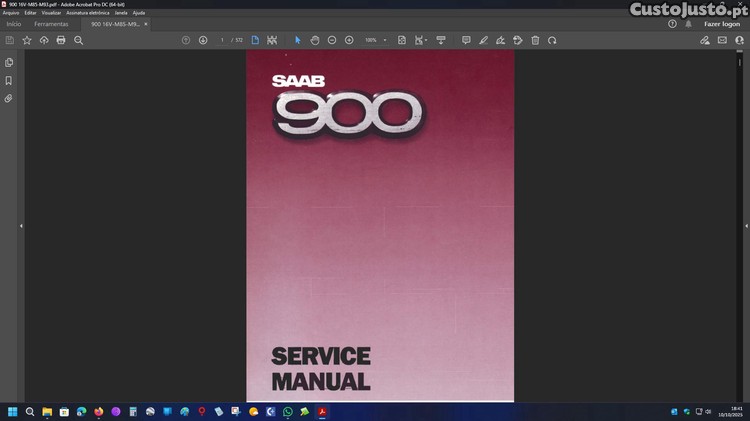The height and width of the screenshot is (421, 750).
Task: Go to the Início tab
Action: tap(14, 23)
